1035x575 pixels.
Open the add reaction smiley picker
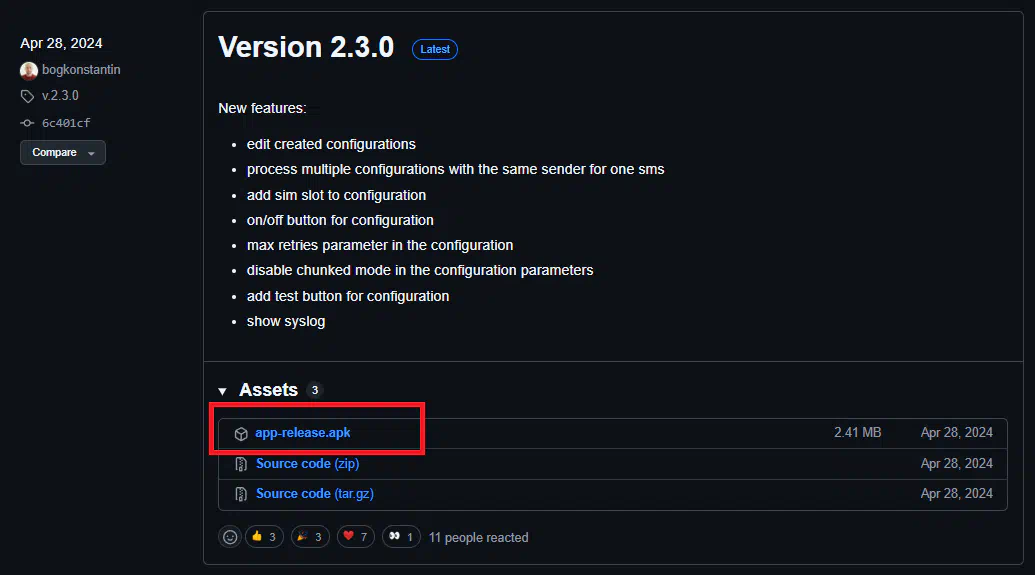(230, 537)
